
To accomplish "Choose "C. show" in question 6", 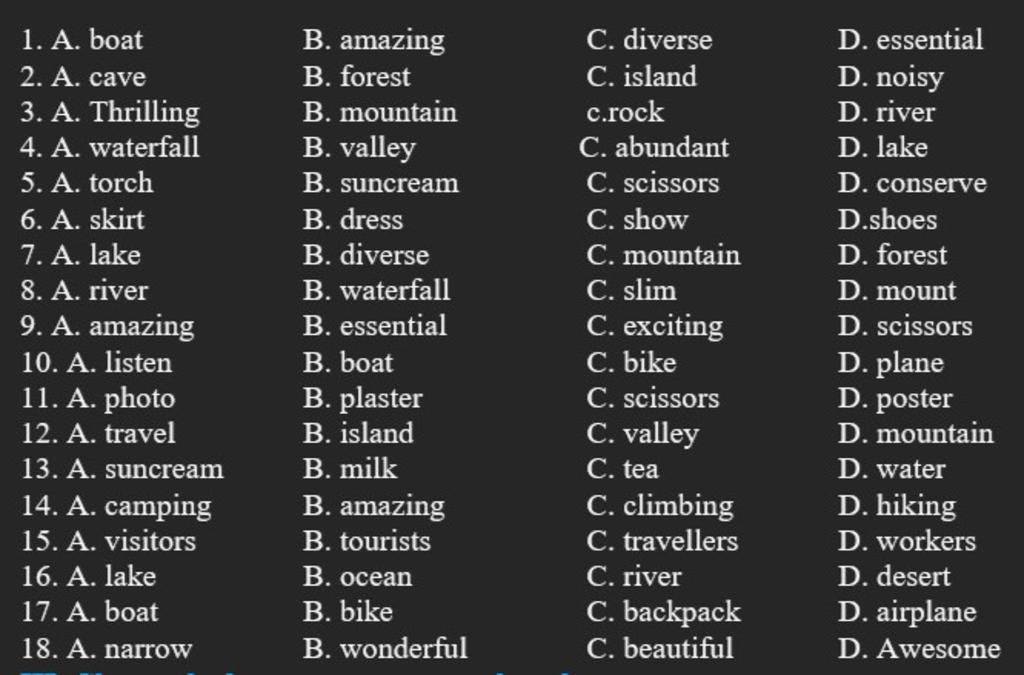I will 637,219.
